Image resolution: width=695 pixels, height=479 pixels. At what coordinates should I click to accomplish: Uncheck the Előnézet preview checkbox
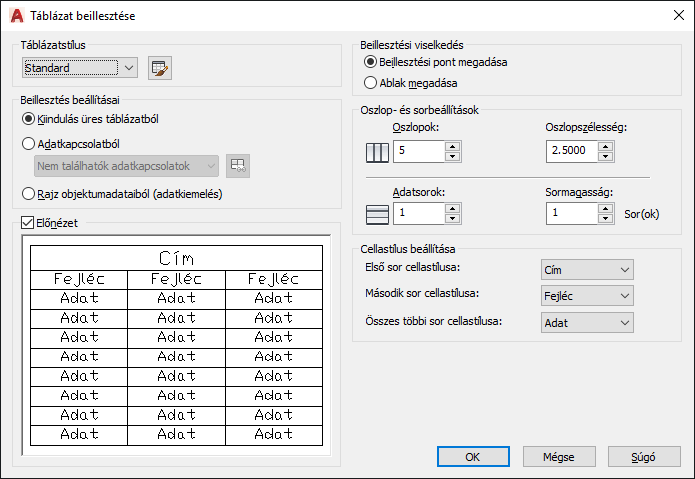(27, 223)
